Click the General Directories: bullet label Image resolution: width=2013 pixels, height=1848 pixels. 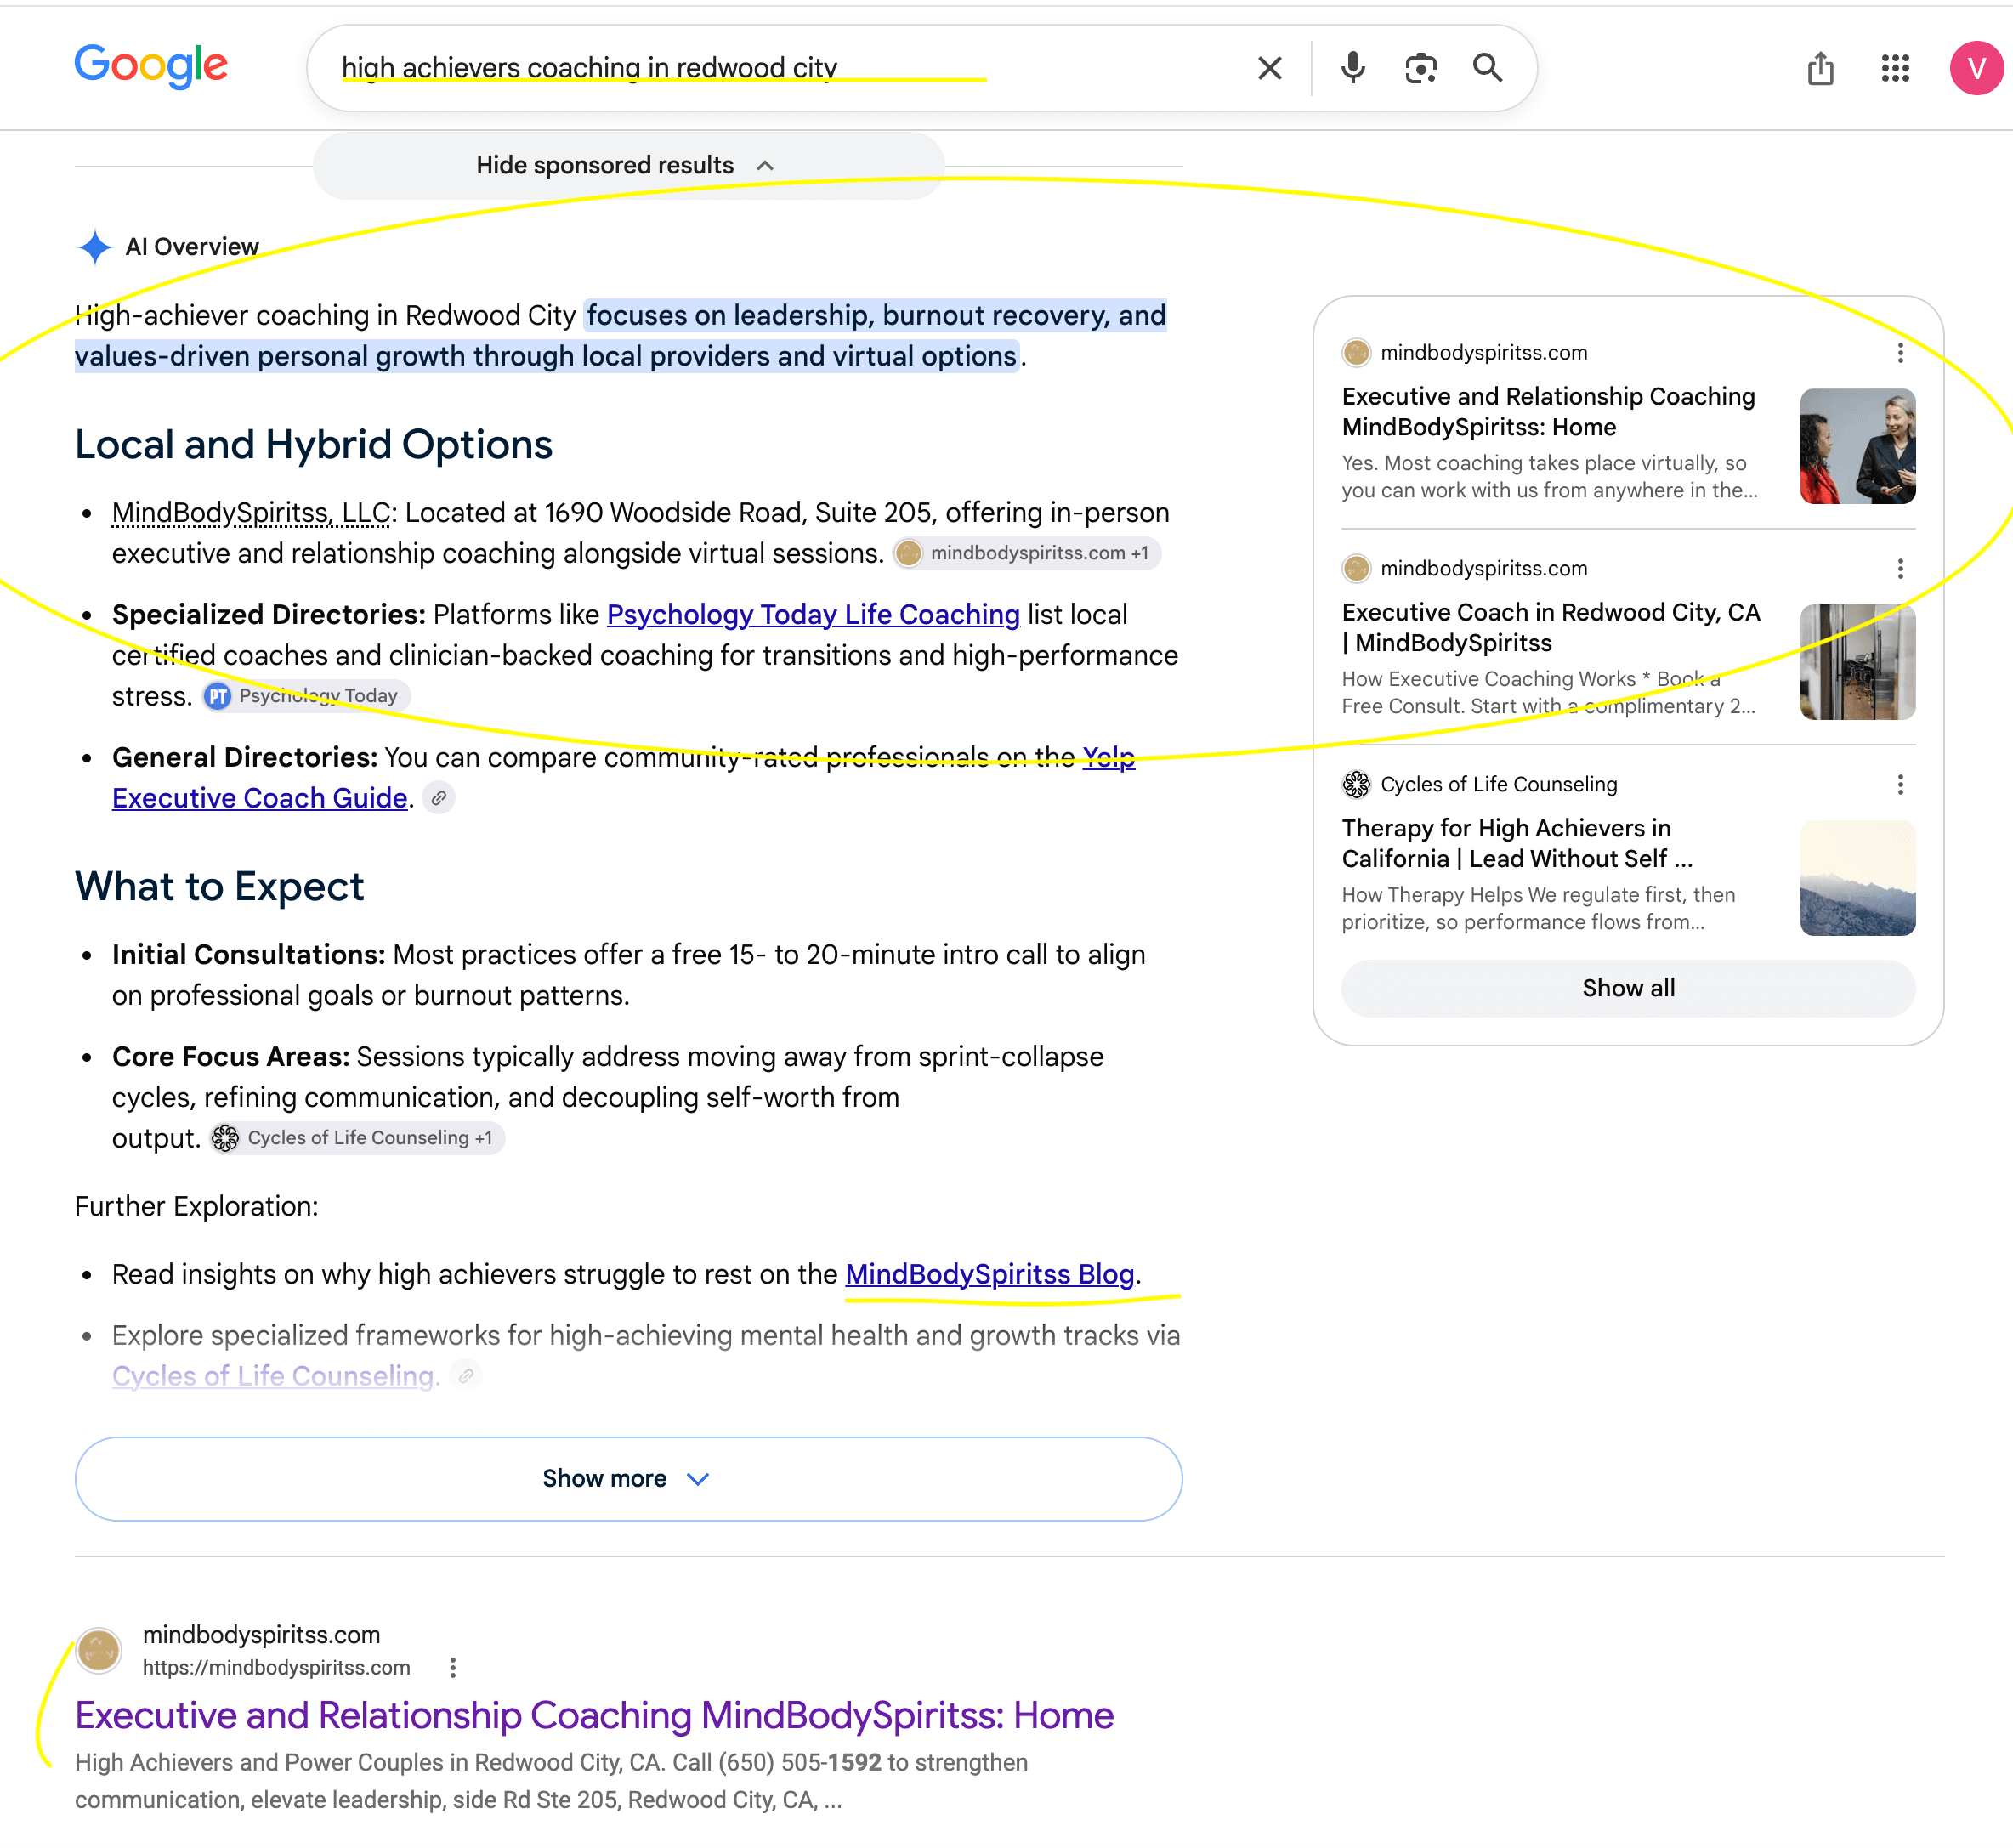pyautogui.click(x=244, y=757)
